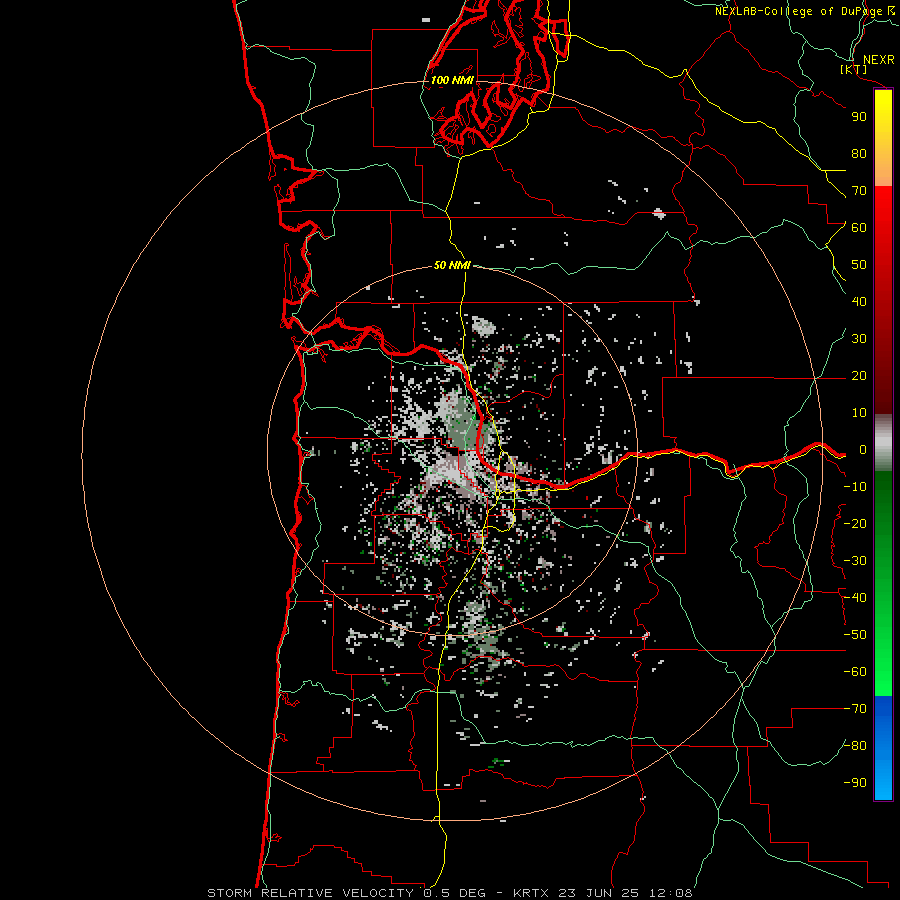Viewport: 900px width, 900px height.
Task: Click the positive 20 knot scale value
Action: tap(859, 376)
